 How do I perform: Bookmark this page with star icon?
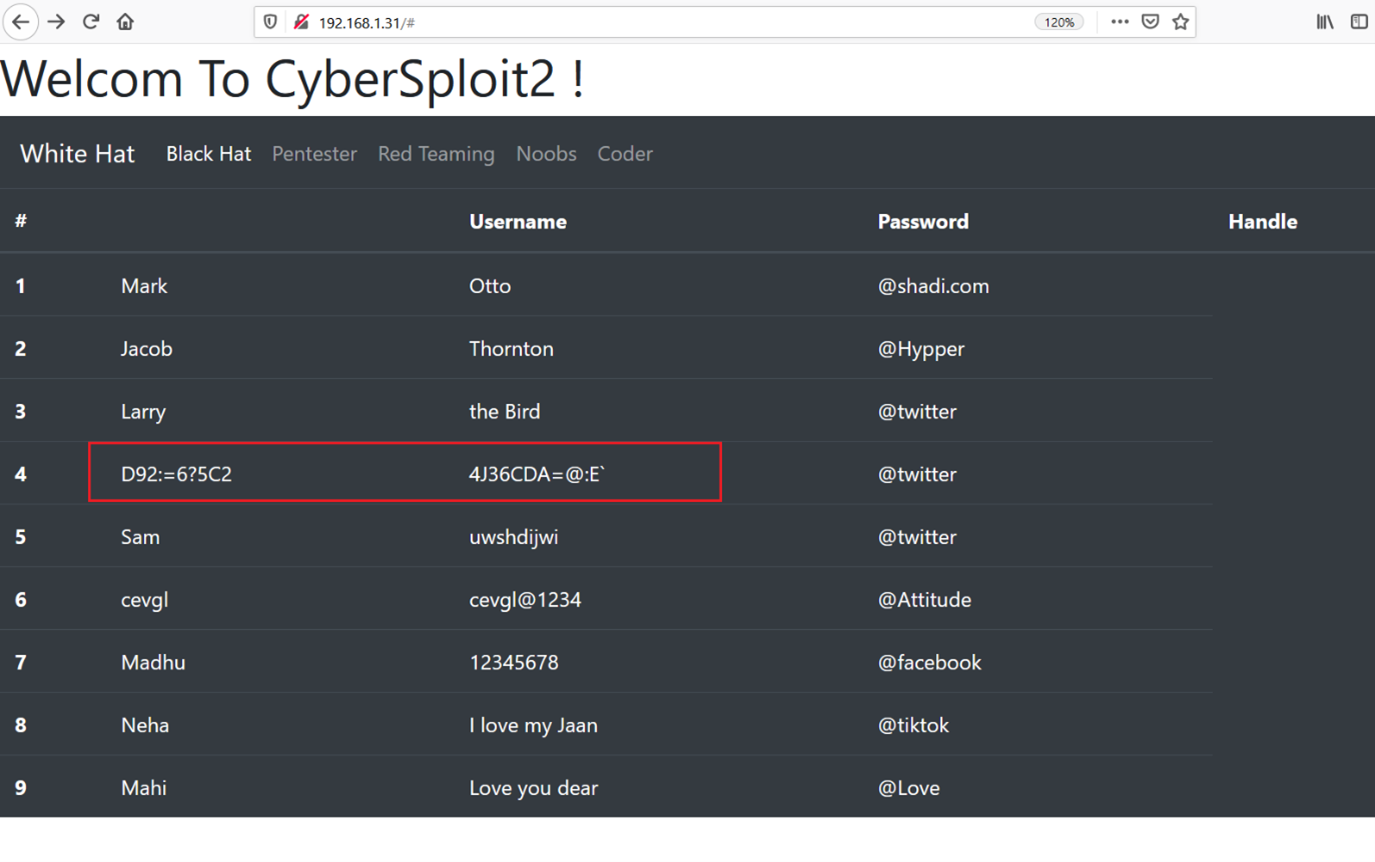[x=1181, y=21]
